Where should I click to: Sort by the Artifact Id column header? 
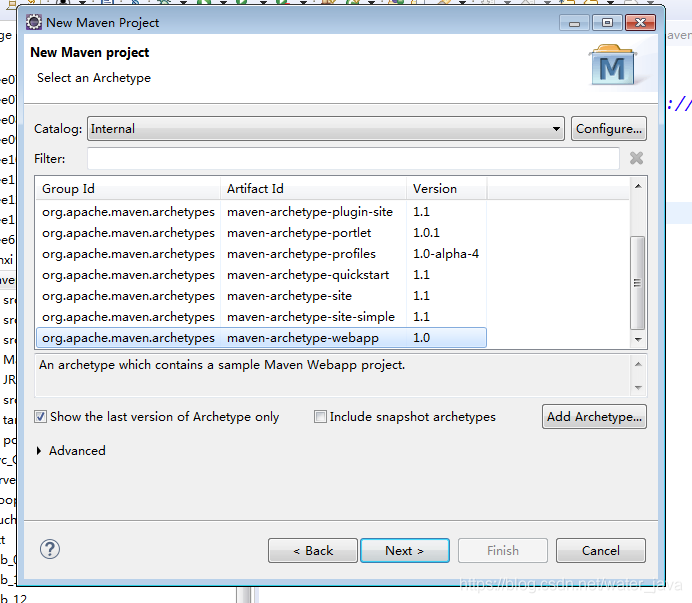pyautogui.click(x=313, y=189)
